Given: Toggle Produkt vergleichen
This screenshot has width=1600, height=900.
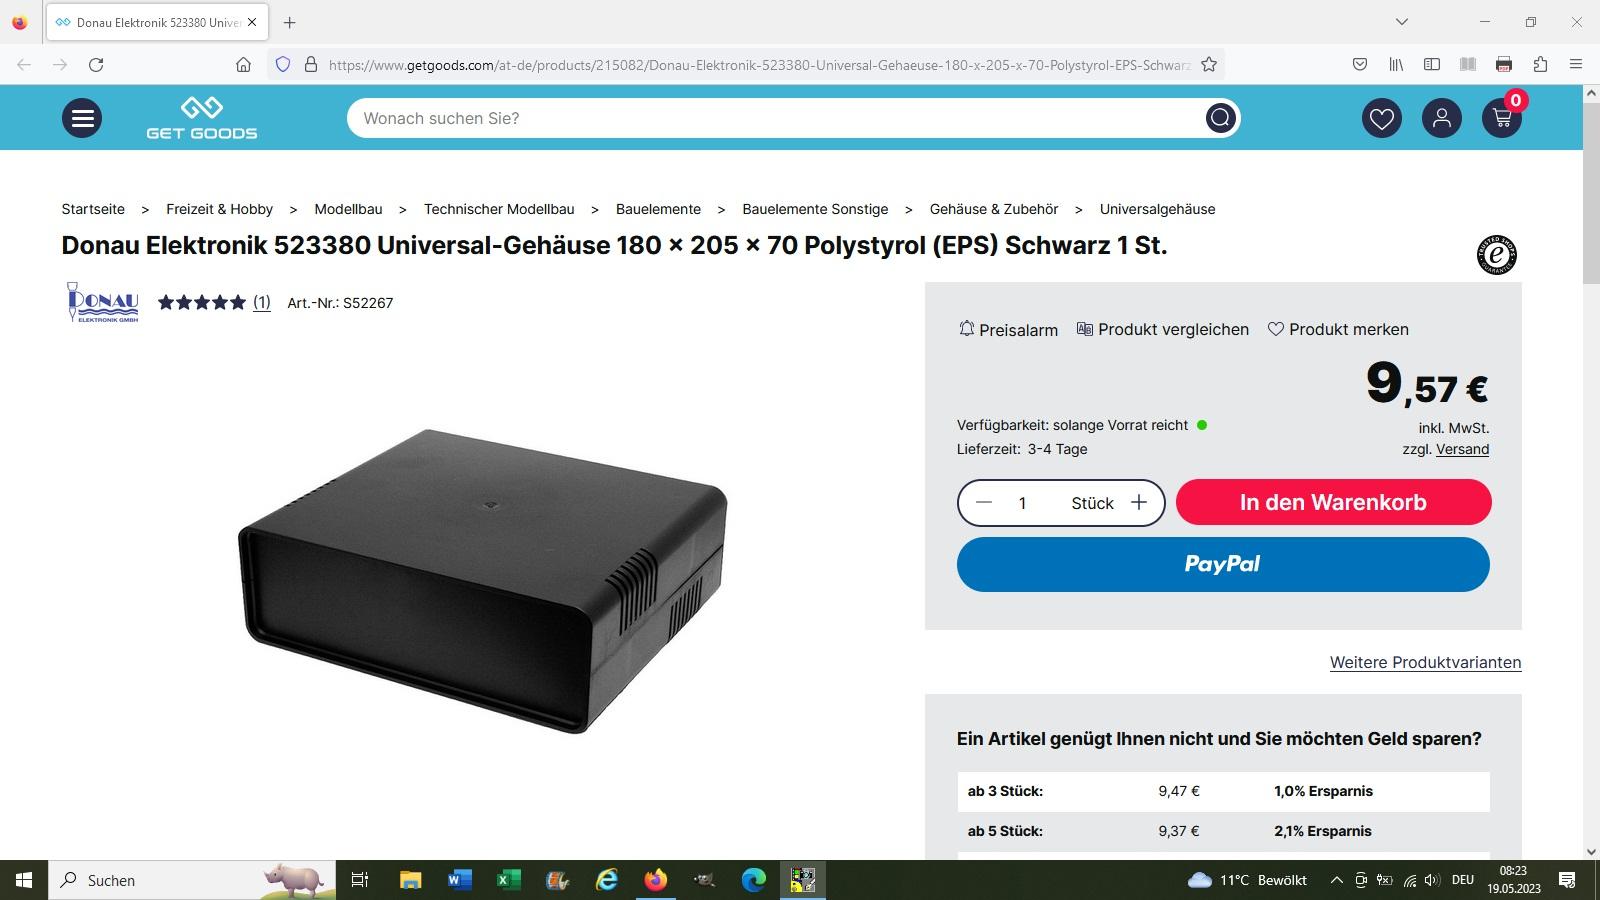Looking at the screenshot, I should [1163, 329].
